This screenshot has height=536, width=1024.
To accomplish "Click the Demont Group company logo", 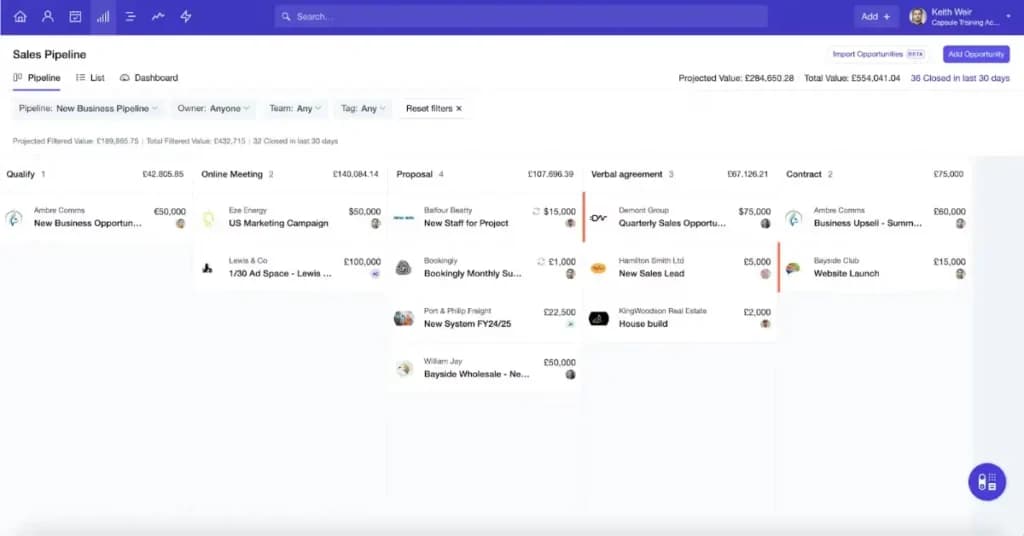I will [599, 217].
